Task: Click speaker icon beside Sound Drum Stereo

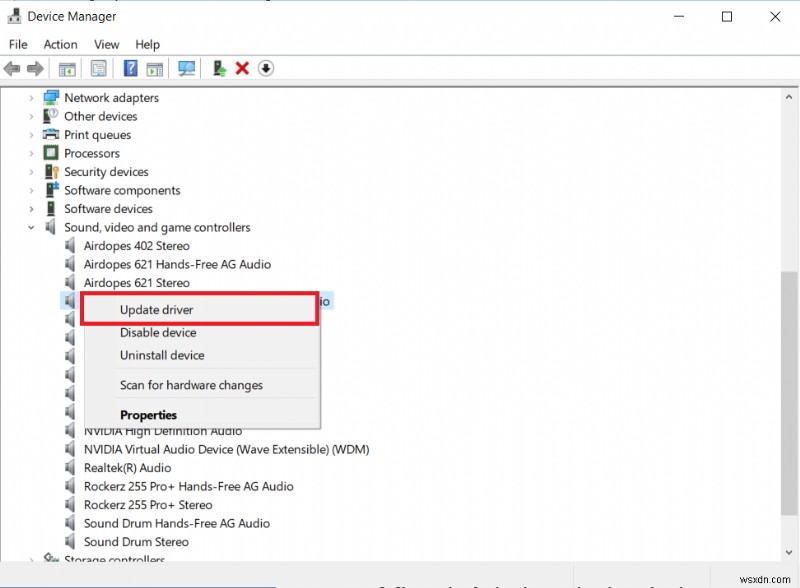Action: click(x=70, y=542)
